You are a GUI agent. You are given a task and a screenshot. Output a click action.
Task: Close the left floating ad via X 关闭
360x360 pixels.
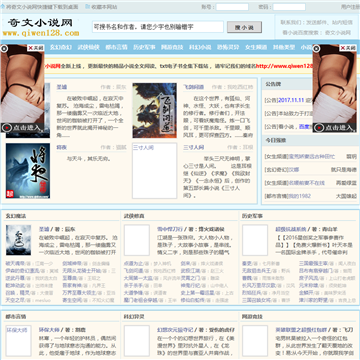pyautogui.click(x=36, y=48)
